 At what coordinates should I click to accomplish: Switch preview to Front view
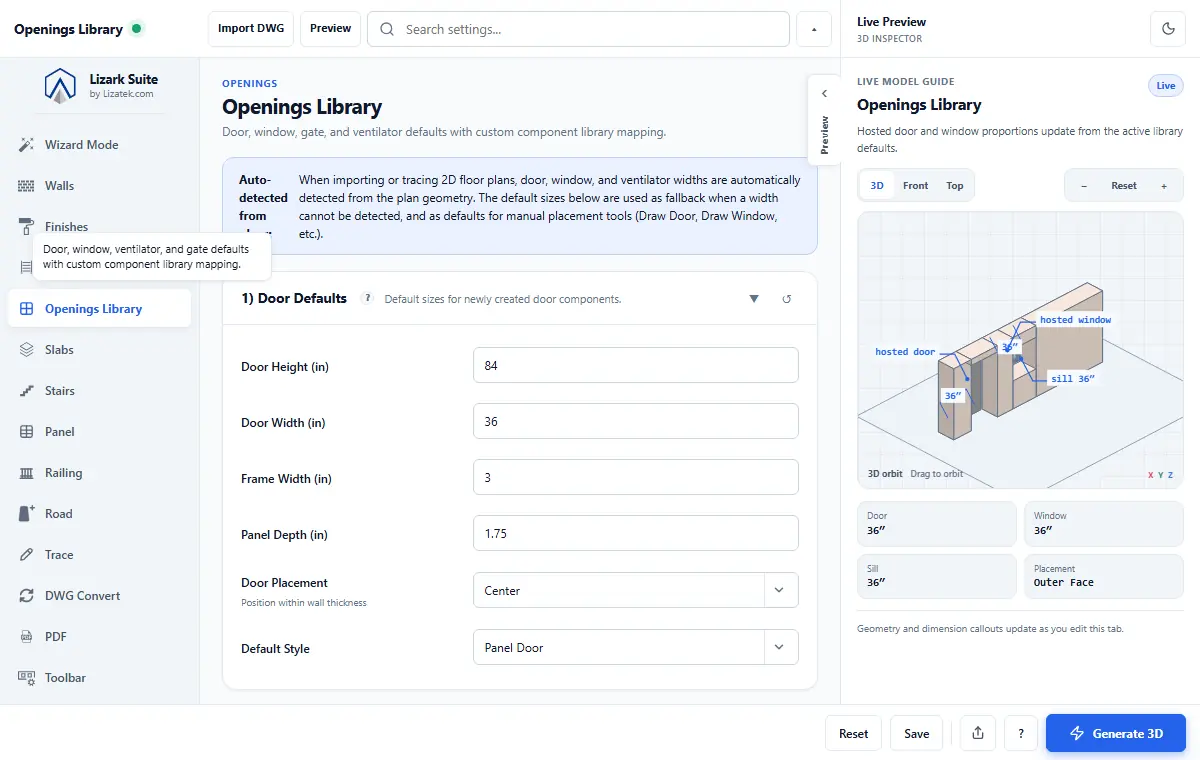click(x=915, y=186)
